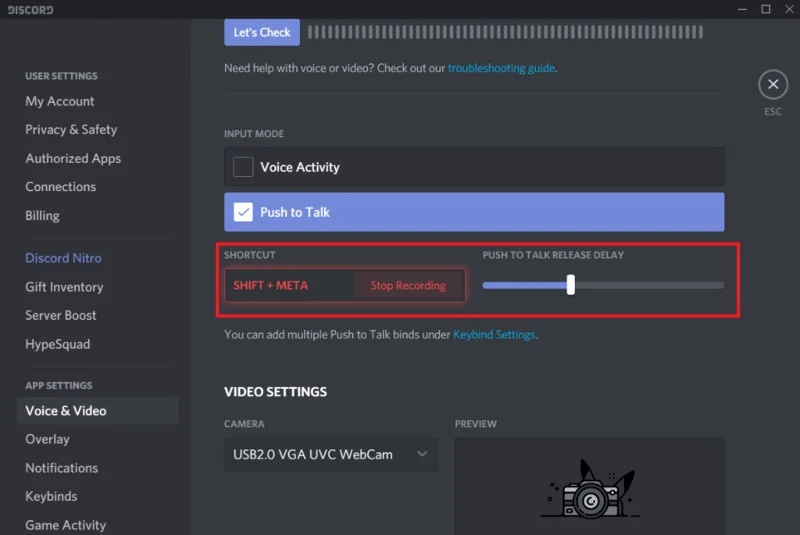Viewport: 800px width, 535px height.
Task: Click the mic test level meter bar
Action: 505,32
